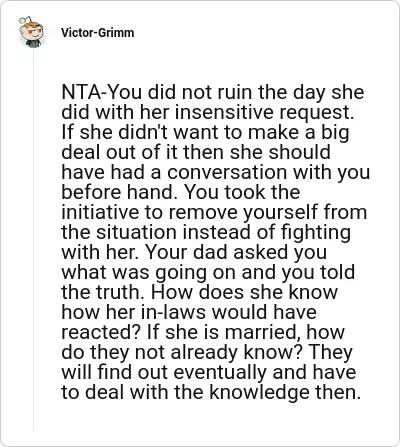Click the line "initiative to remove yourself from"
The height and width of the screenshot is (447, 400).
click(x=214, y=213)
